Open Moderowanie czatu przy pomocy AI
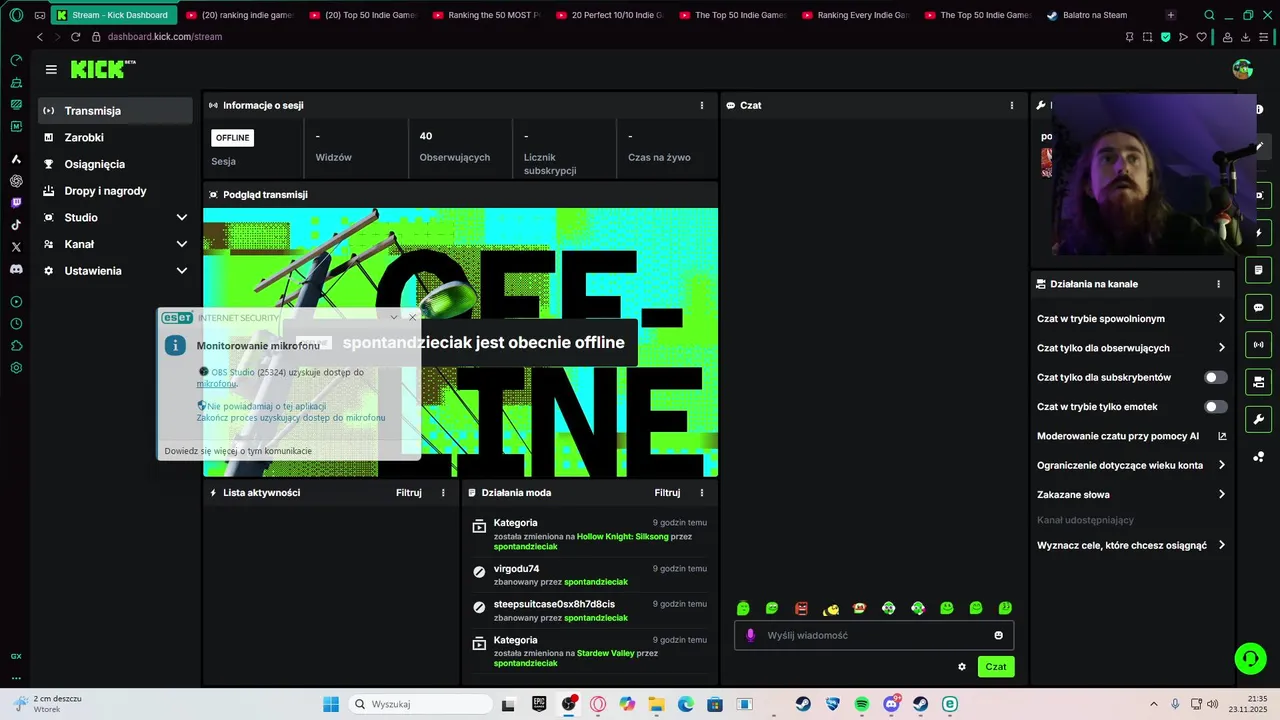The height and width of the screenshot is (720, 1280). 1131,436
